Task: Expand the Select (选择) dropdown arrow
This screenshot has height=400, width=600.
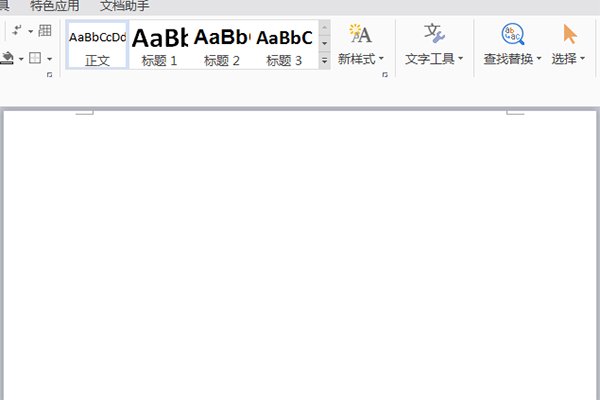Action: point(582,60)
